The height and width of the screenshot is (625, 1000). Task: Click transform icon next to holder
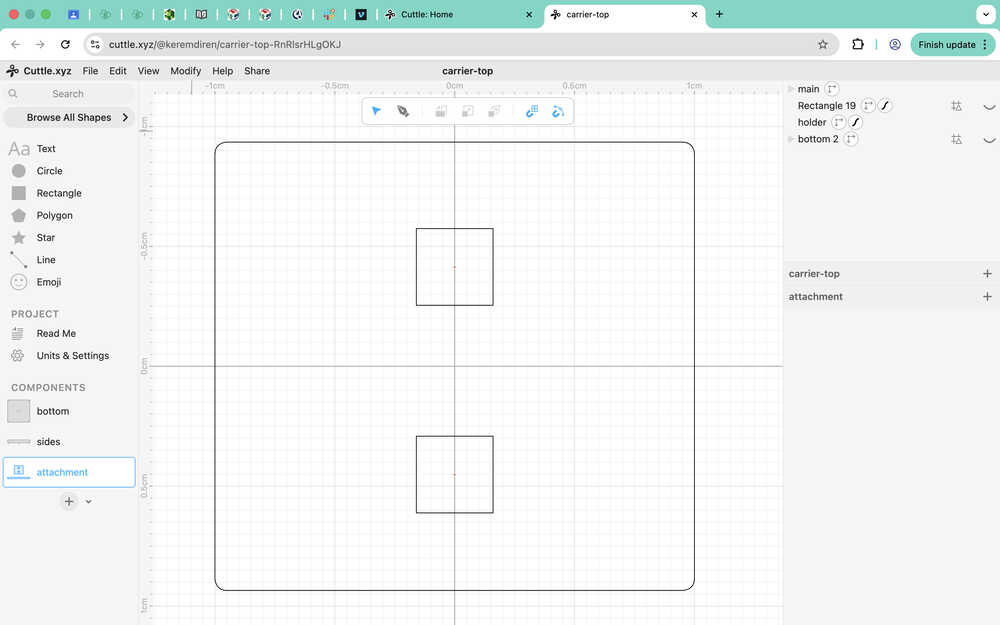click(x=839, y=122)
